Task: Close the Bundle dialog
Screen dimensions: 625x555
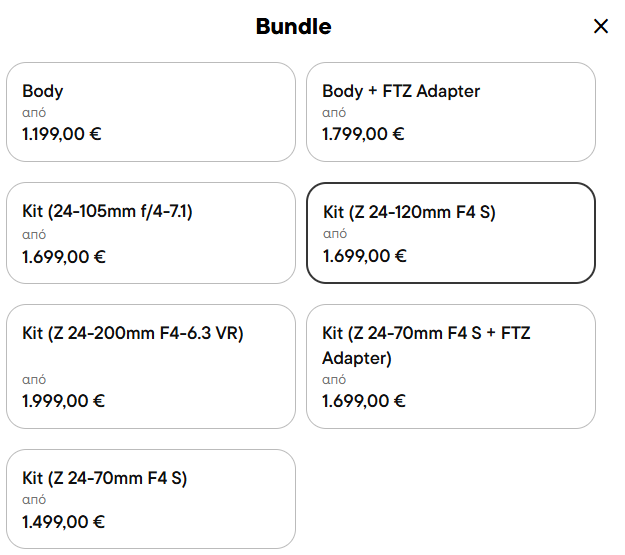Action: click(601, 26)
